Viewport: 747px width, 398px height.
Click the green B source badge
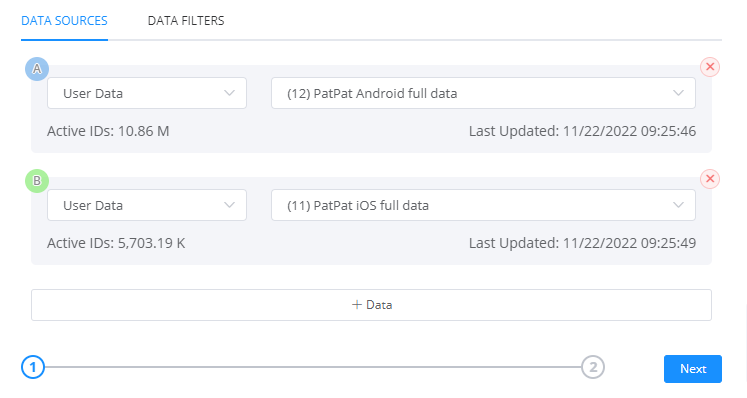click(x=37, y=181)
